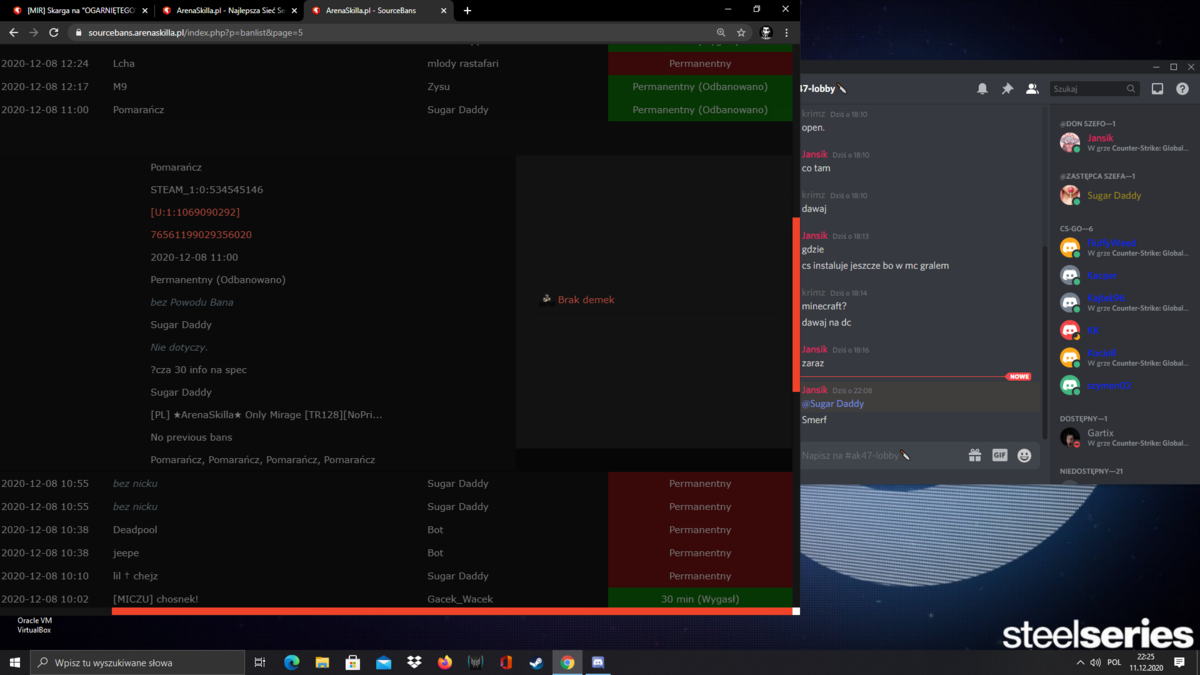
Task: Click the Napisz na #ak47-lobby message box
Action: (880, 455)
